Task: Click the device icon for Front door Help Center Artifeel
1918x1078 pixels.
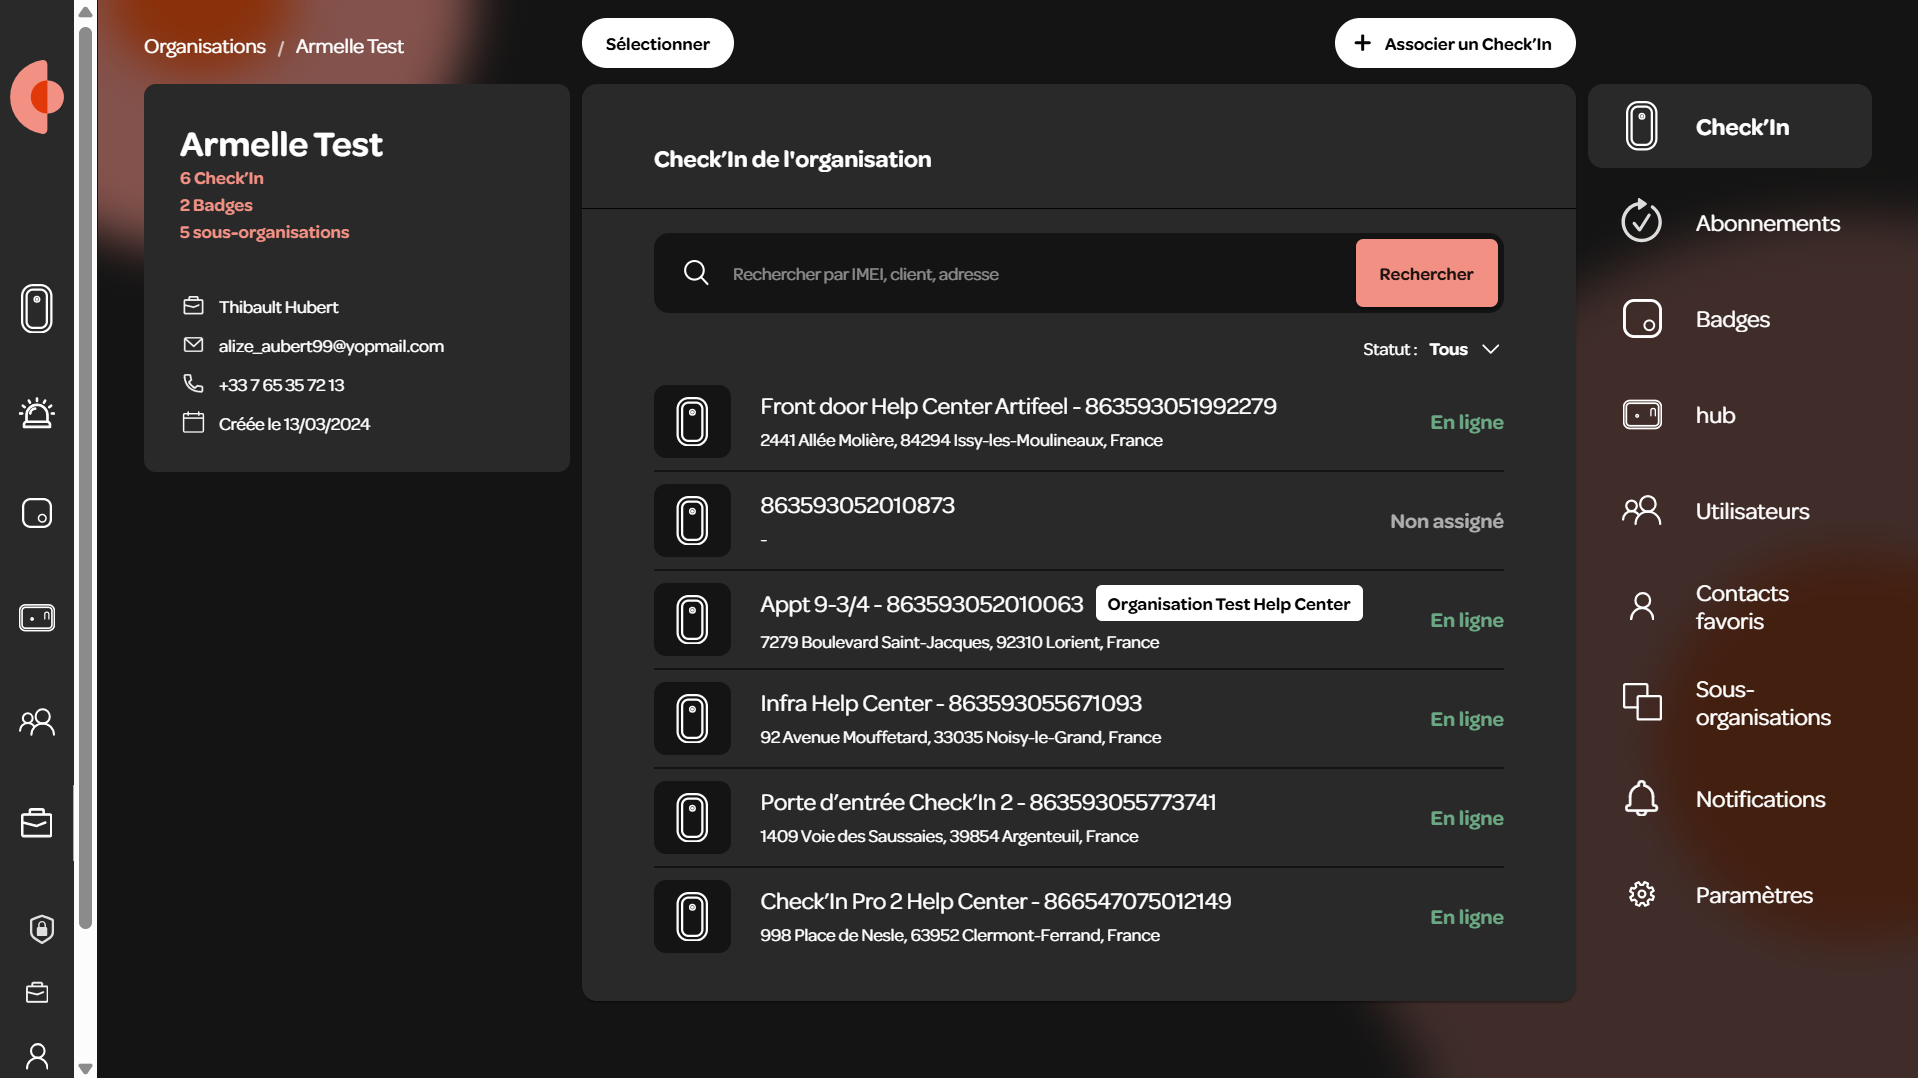Action: (x=692, y=422)
